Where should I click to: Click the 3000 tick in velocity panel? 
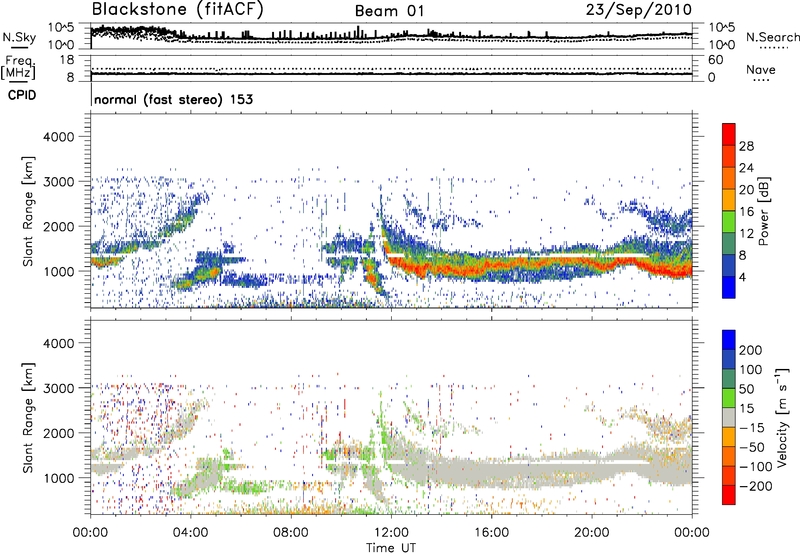(58, 388)
